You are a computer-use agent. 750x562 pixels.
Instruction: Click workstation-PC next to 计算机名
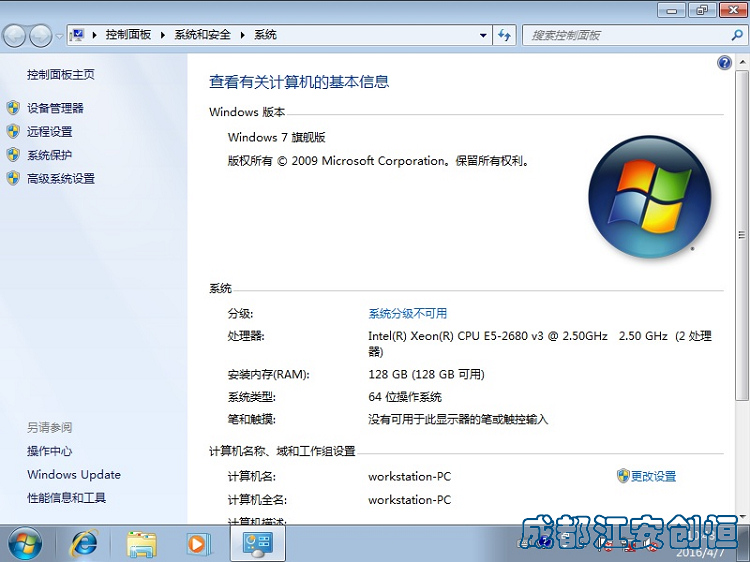tap(409, 476)
